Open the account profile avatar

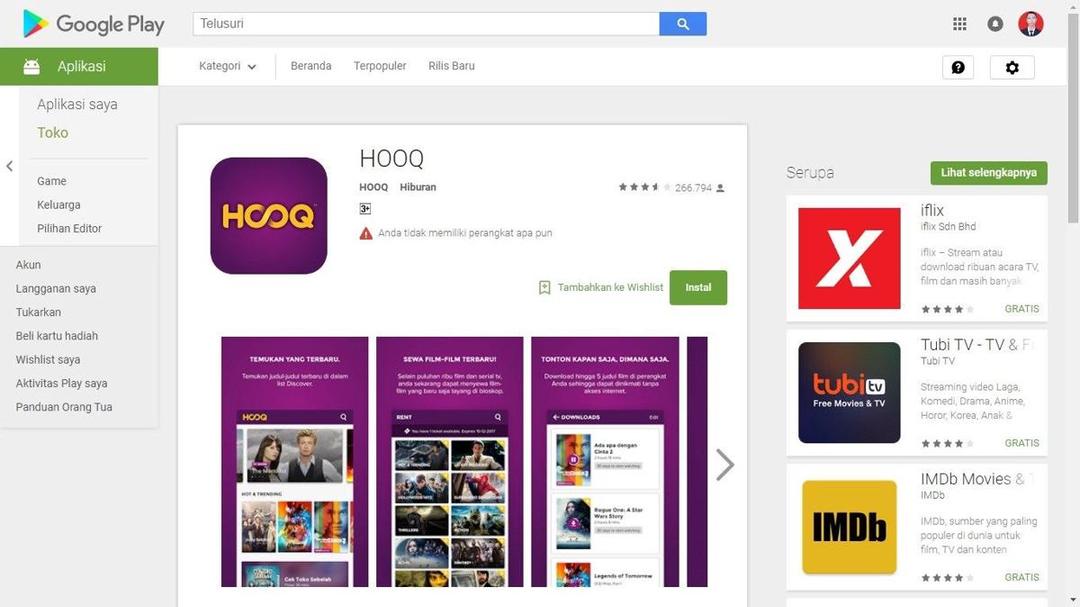click(x=1031, y=24)
